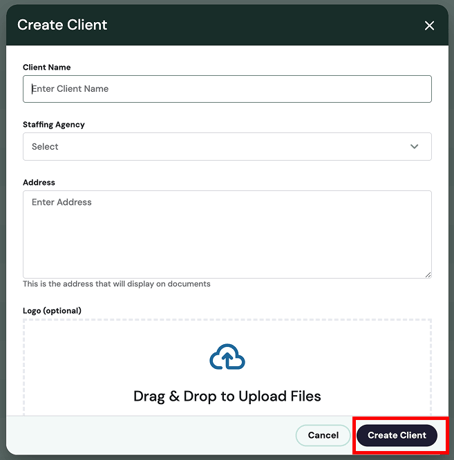Image resolution: width=454 pixels, height=460 pixels.
Task: Cancel the client creation
Action: coord(323,435)
